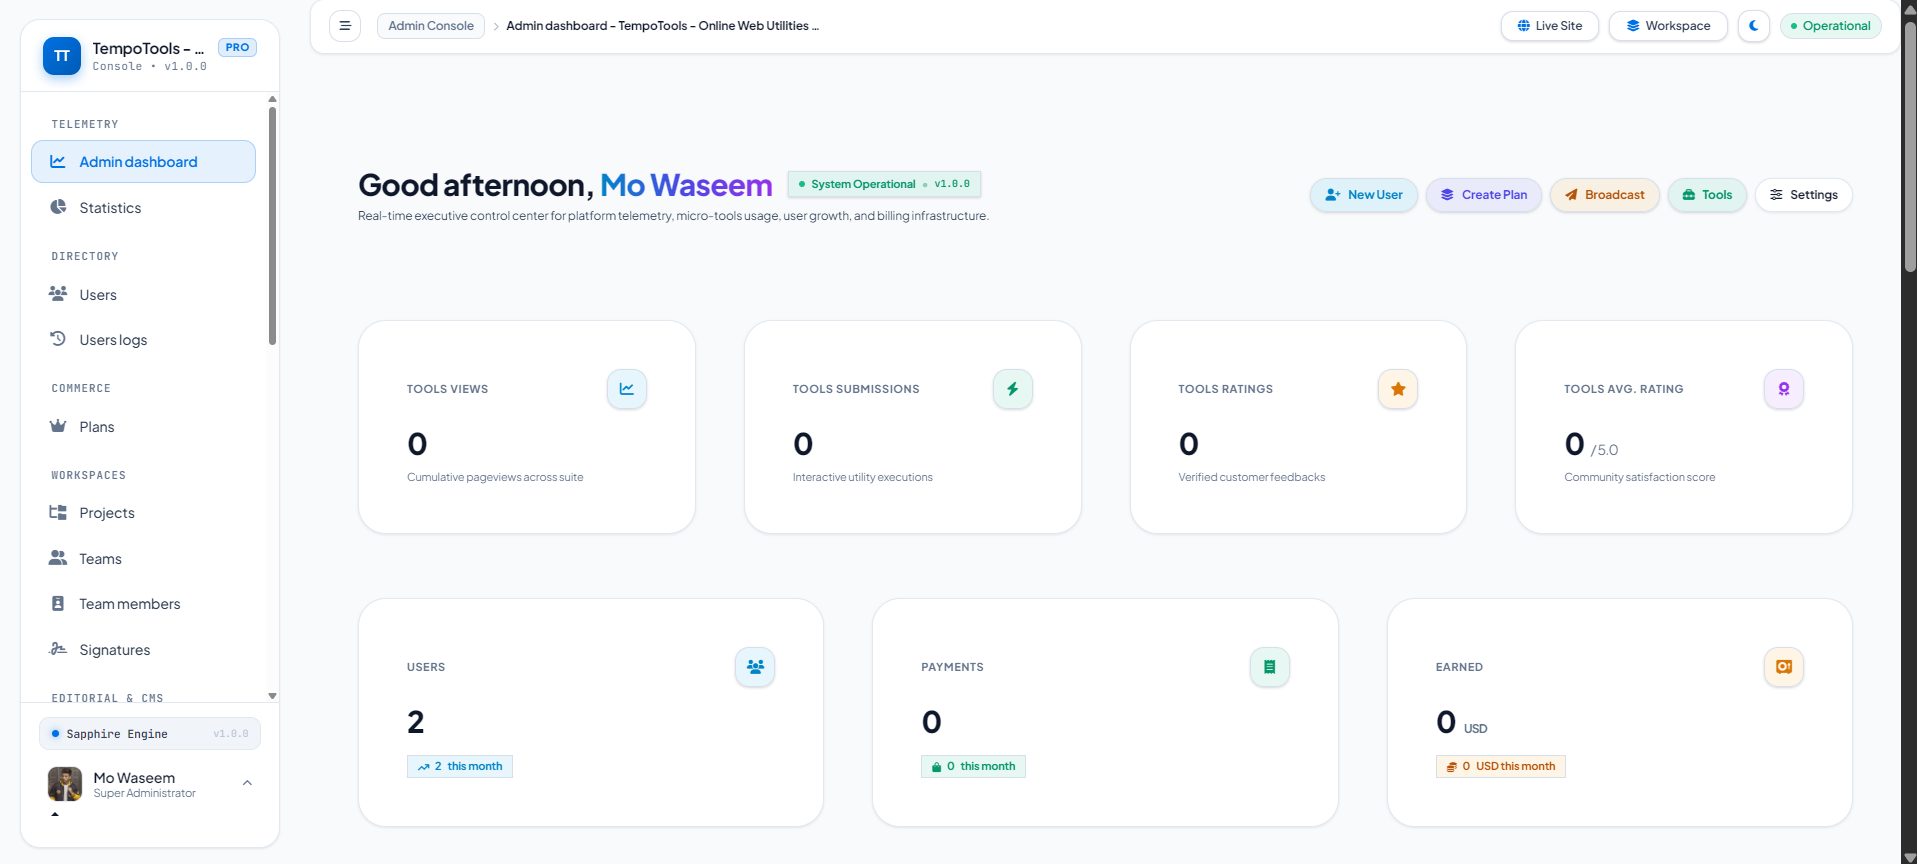
Task: Click the main page vertical scrollbar
Action: [1909, 148]
